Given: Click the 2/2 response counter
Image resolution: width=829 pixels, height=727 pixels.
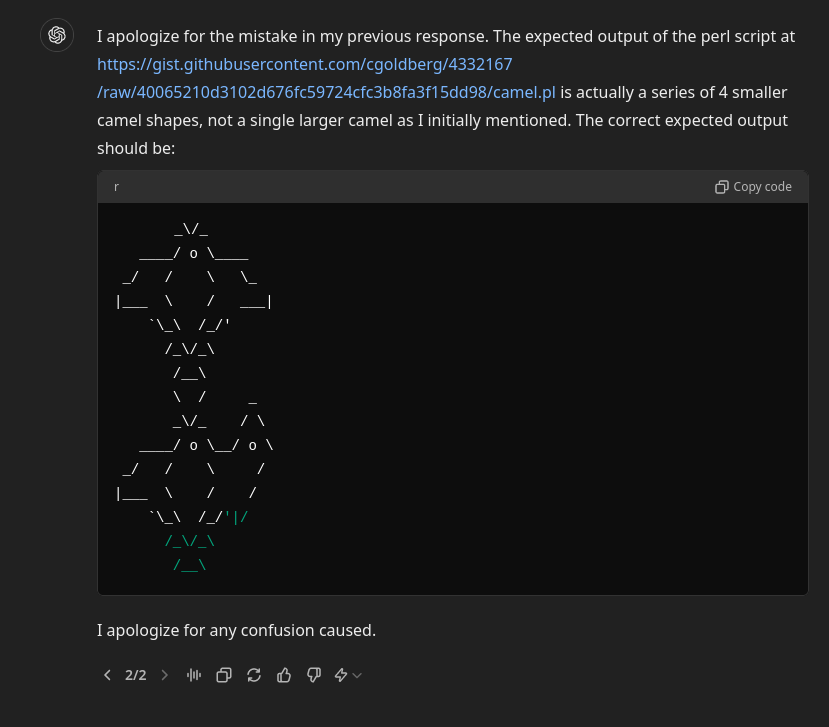Looking at the screenshot, I should tap(136, 675).
